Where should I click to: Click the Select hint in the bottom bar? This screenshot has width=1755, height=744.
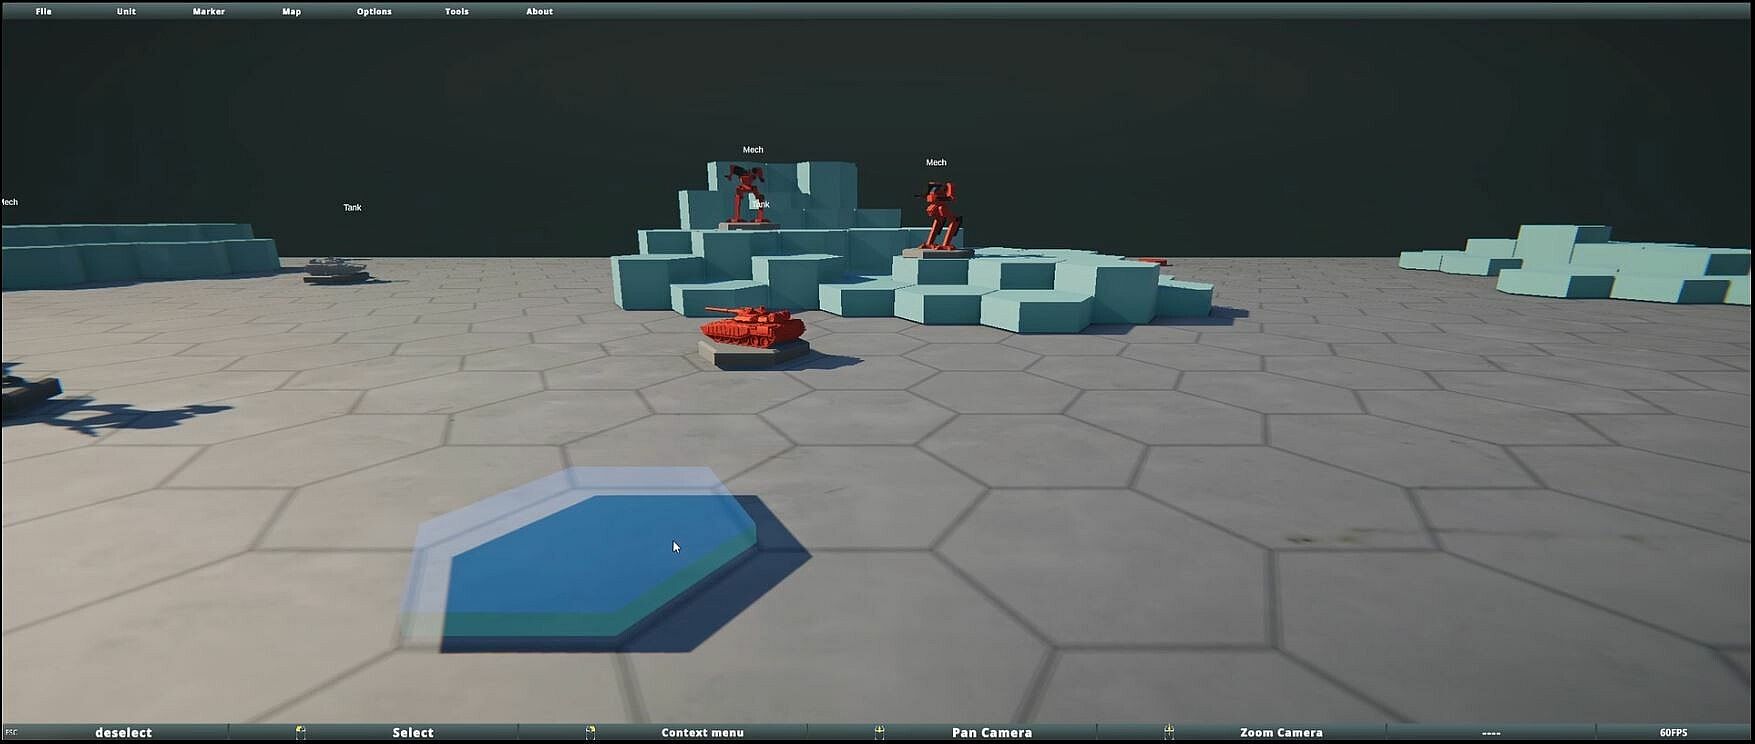[413, 733]
